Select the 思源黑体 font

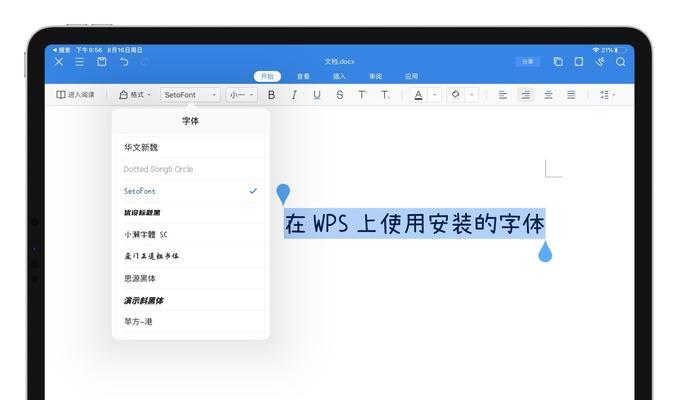[191, 278]
